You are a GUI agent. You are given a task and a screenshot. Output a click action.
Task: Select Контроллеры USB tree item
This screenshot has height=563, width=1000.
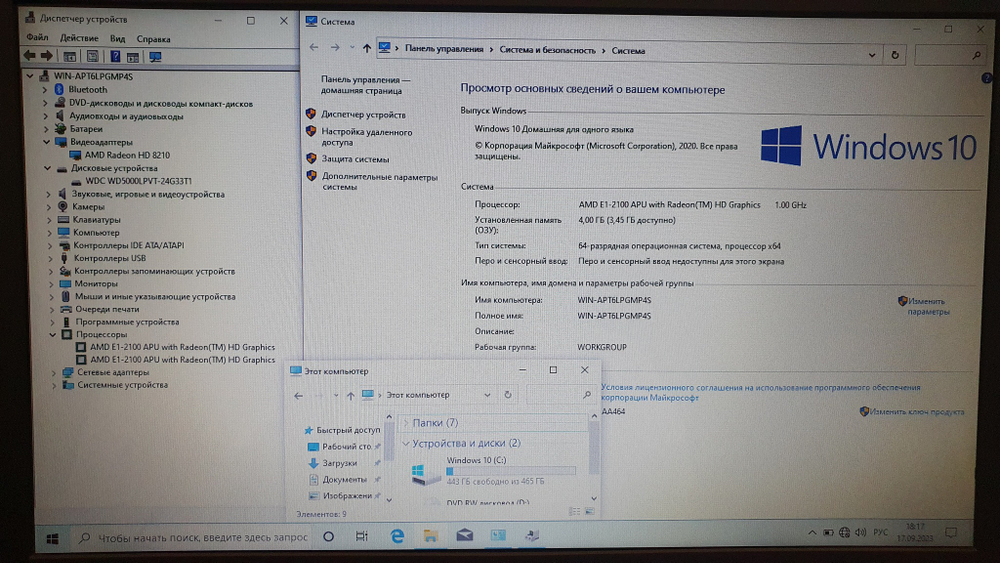[110, 258]
